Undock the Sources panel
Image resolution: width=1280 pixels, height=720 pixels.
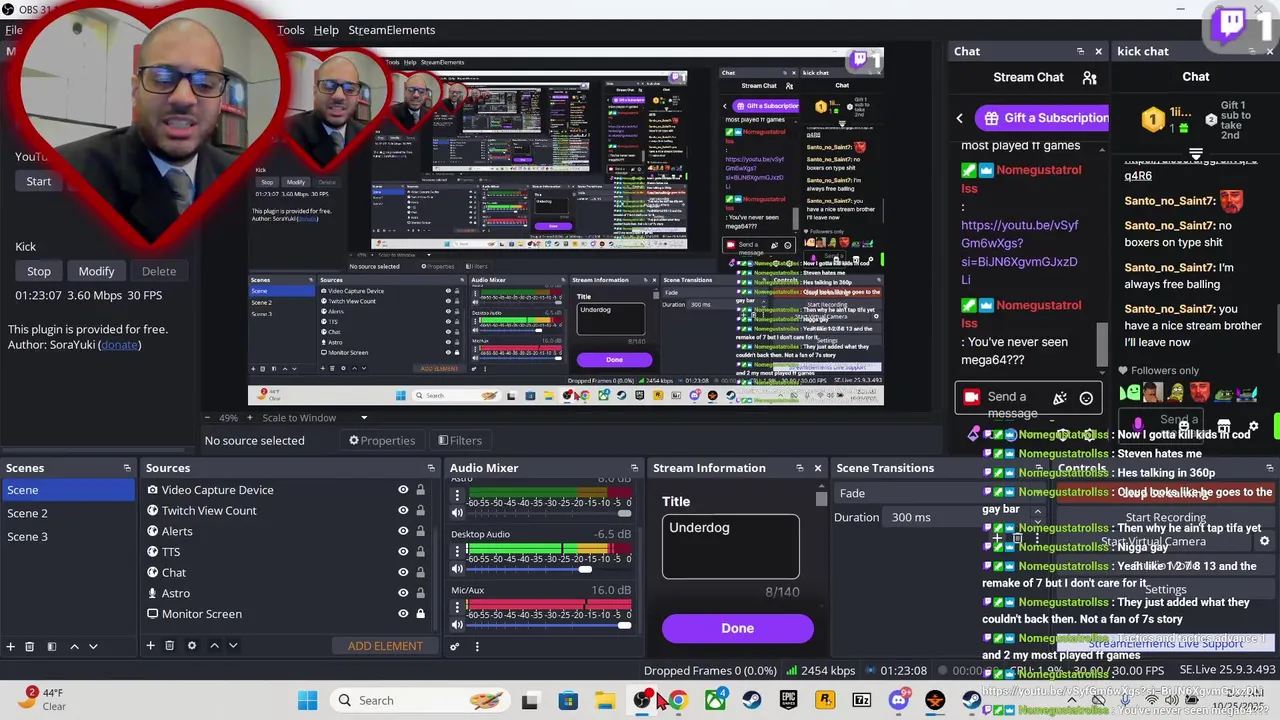click(431, 468)
